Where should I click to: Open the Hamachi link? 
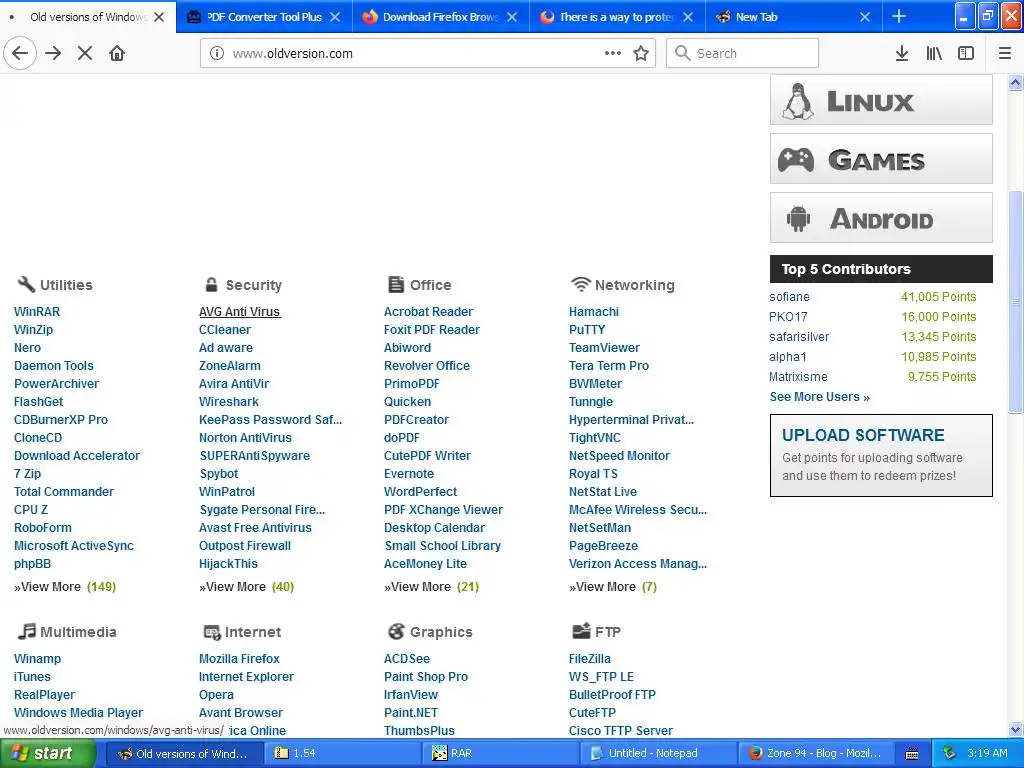point(594,312)
